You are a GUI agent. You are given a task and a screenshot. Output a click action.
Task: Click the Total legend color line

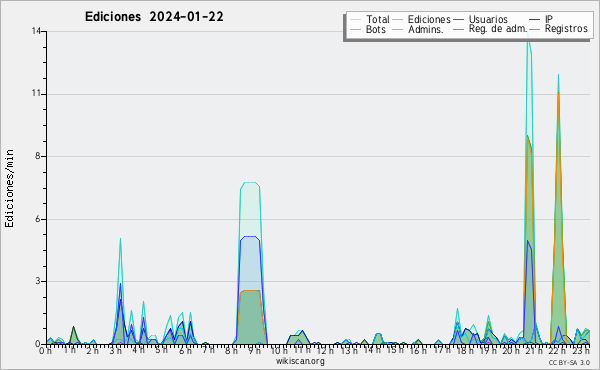pyautogui.click(x=355, y=20)
